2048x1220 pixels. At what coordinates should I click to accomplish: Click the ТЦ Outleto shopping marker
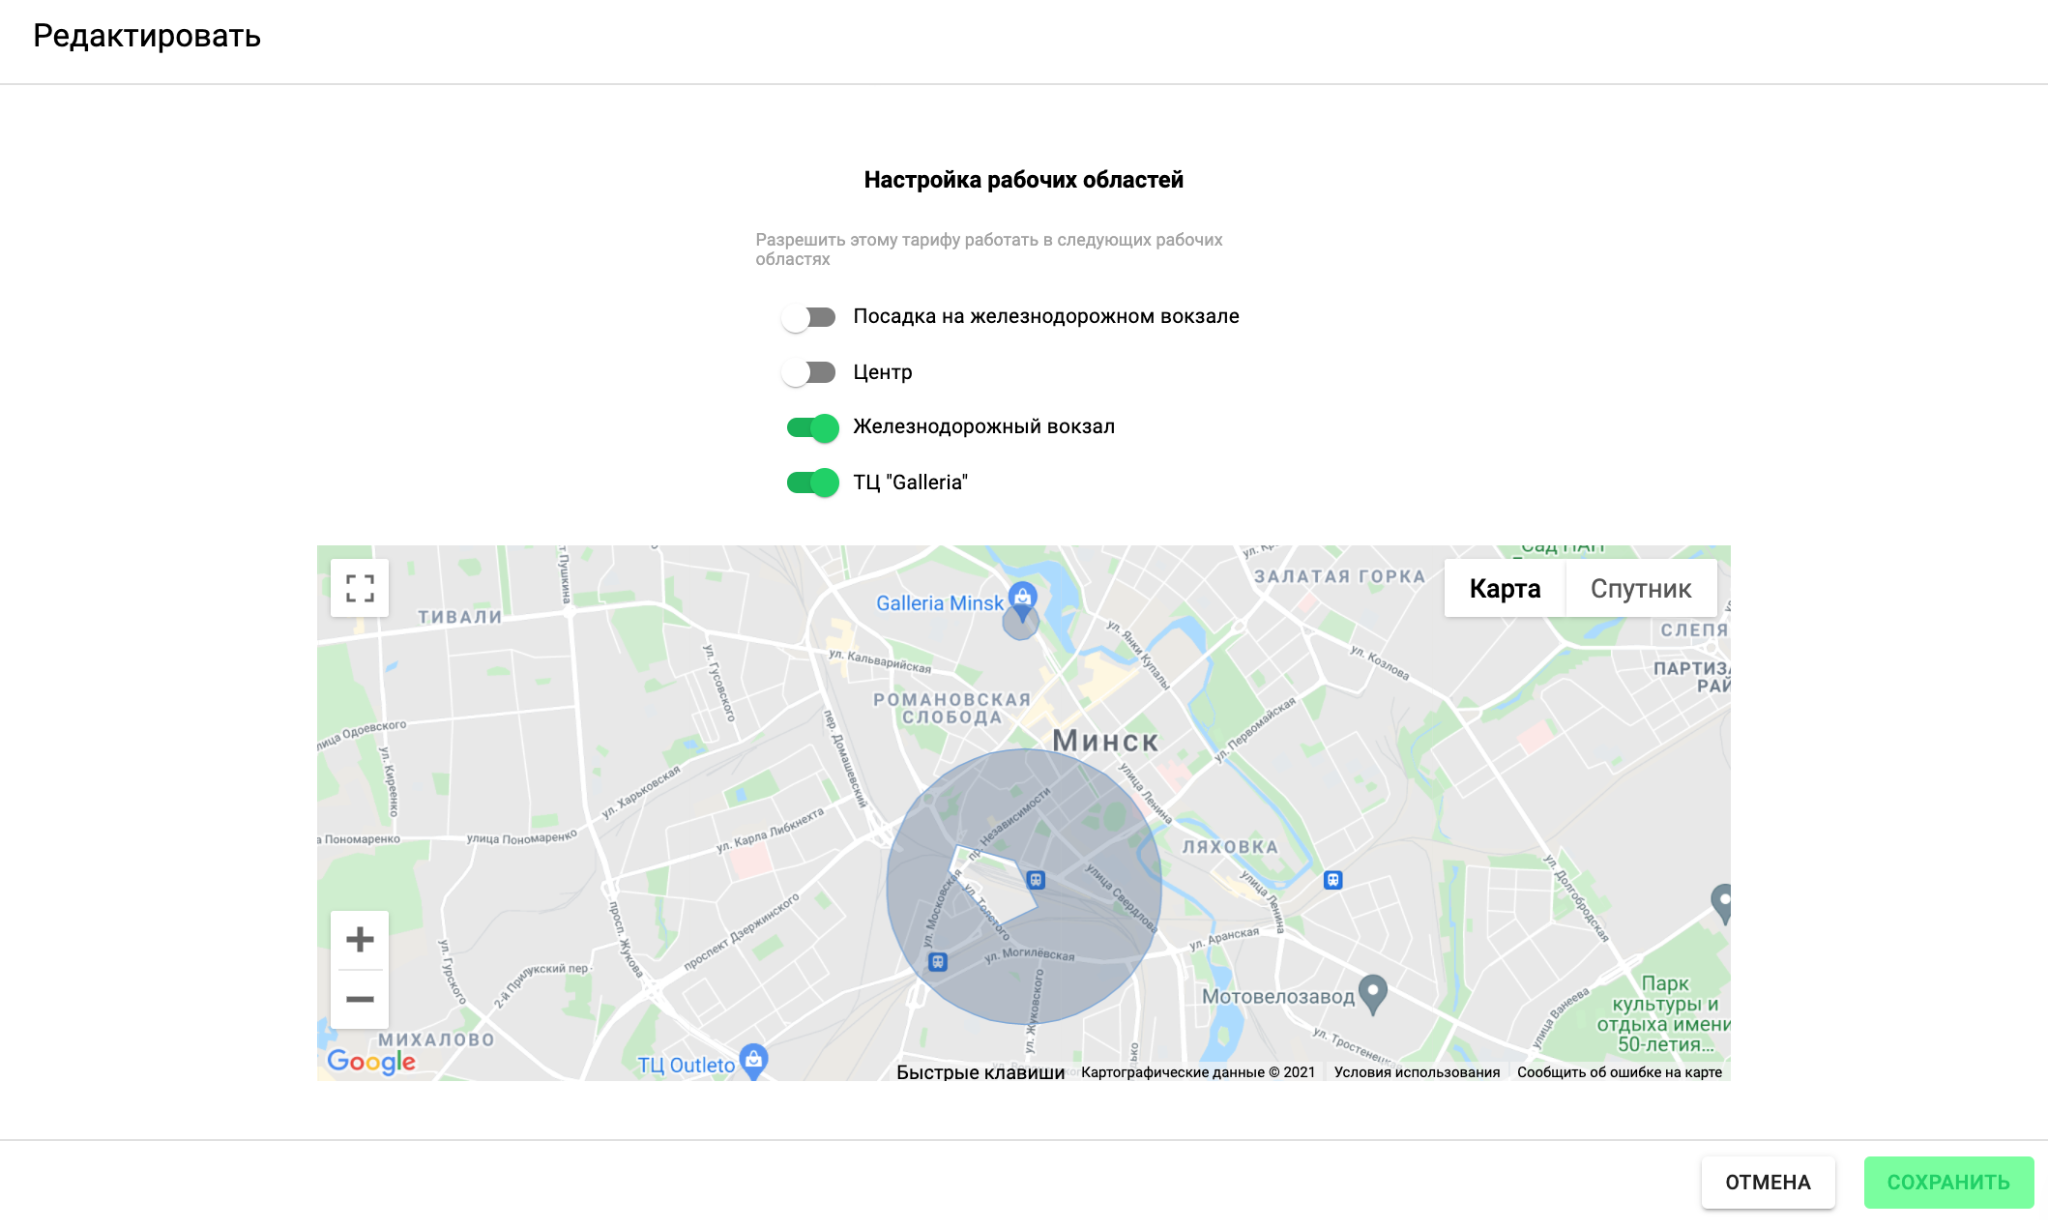coord(753,1059)
